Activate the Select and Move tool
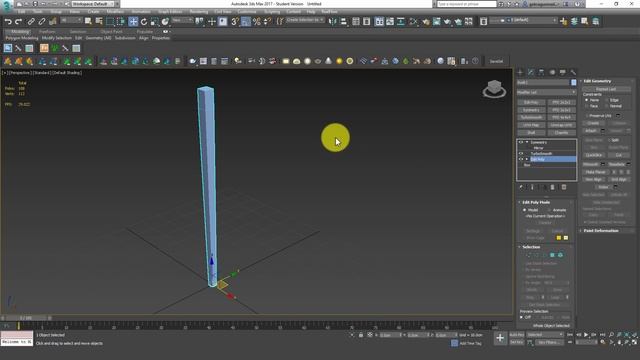This screenshot has height=360, width=640. coord(133,22)
